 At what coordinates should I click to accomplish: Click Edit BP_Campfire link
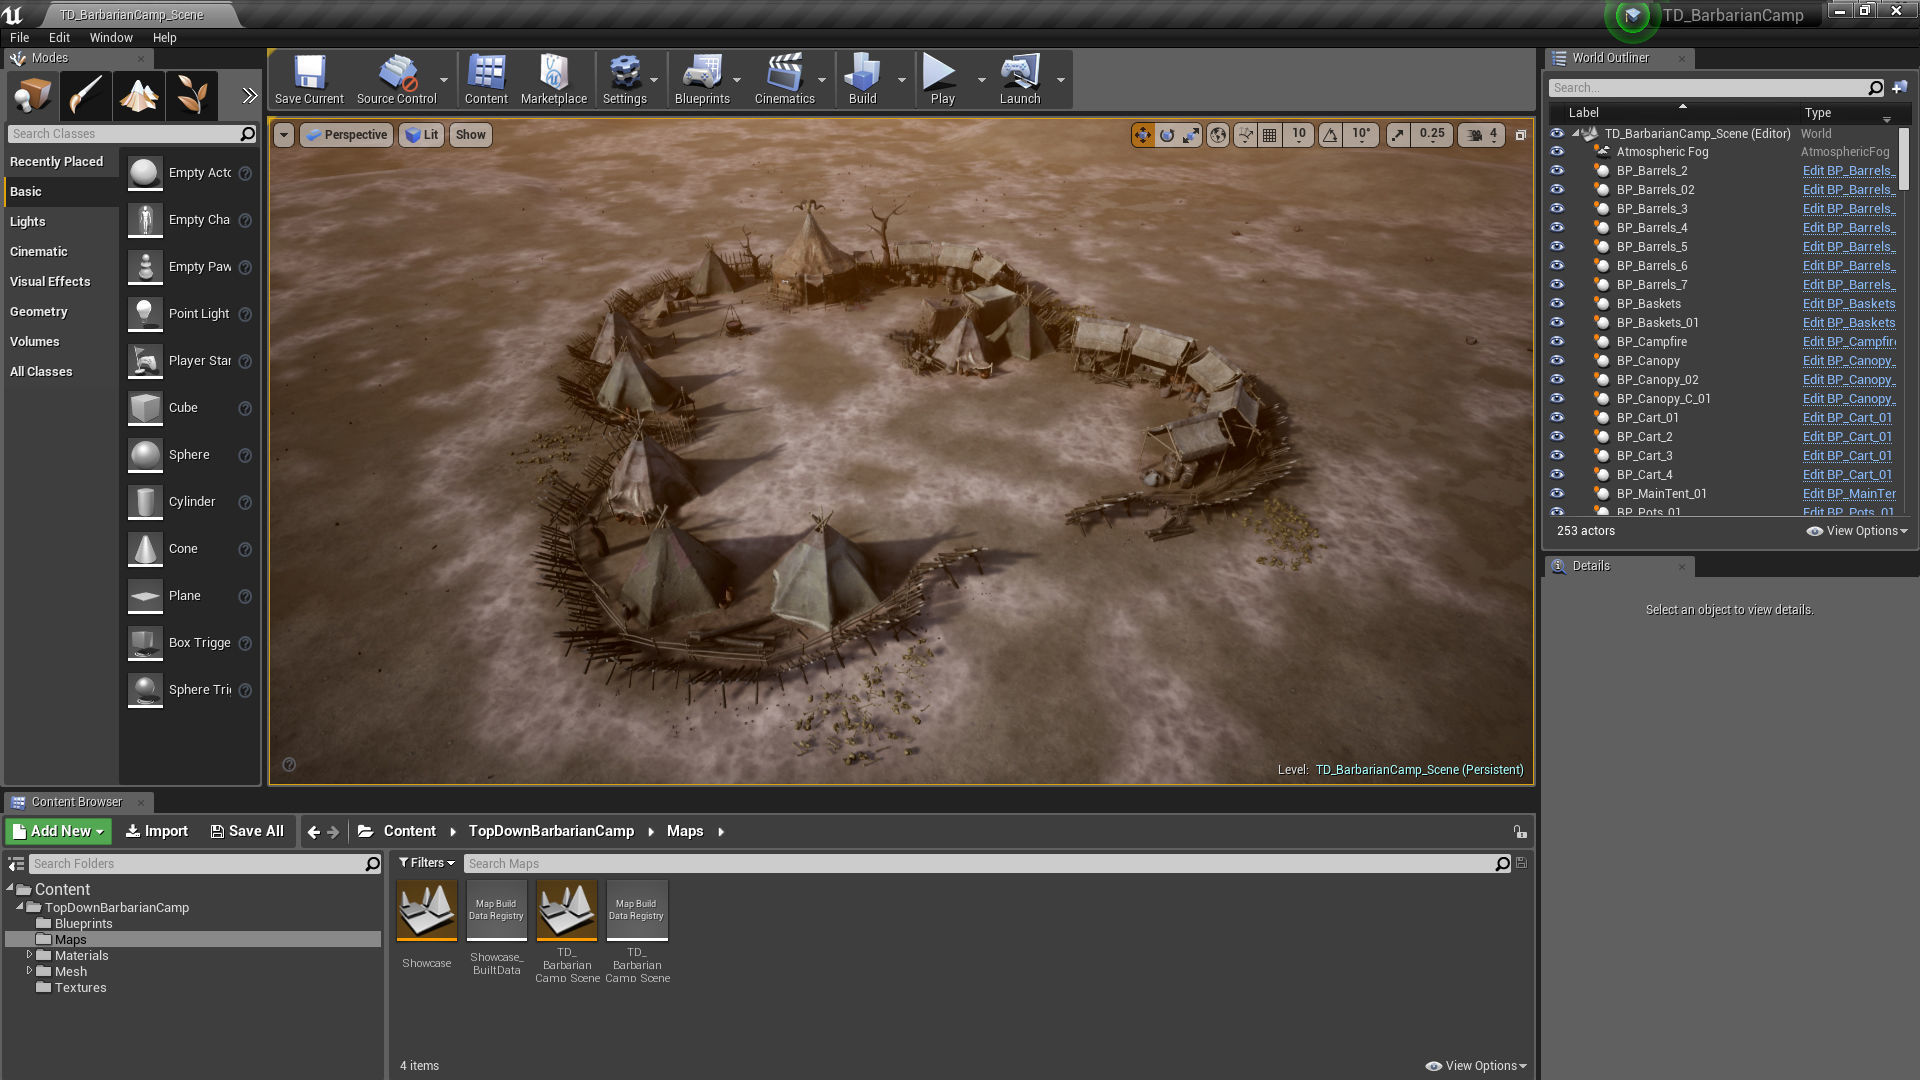click(x=1849, y=342)
